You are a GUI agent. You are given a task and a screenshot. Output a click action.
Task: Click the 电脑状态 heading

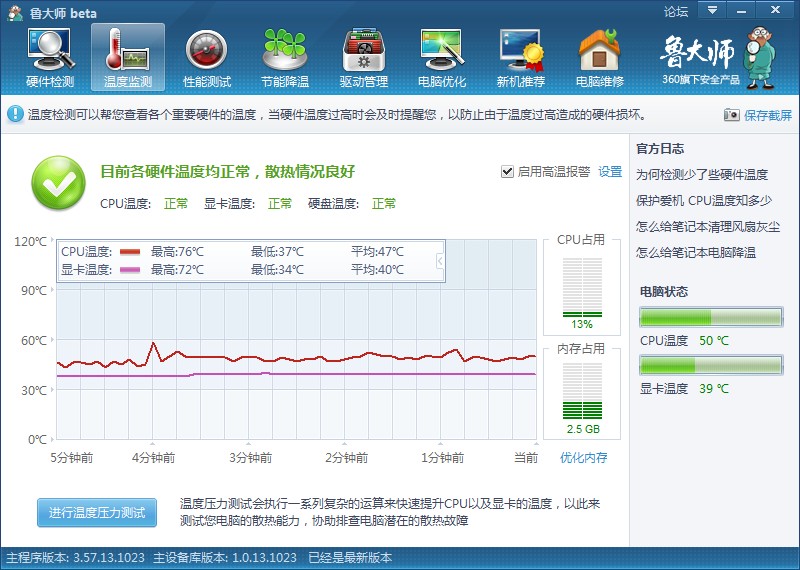tap(664, 291)
